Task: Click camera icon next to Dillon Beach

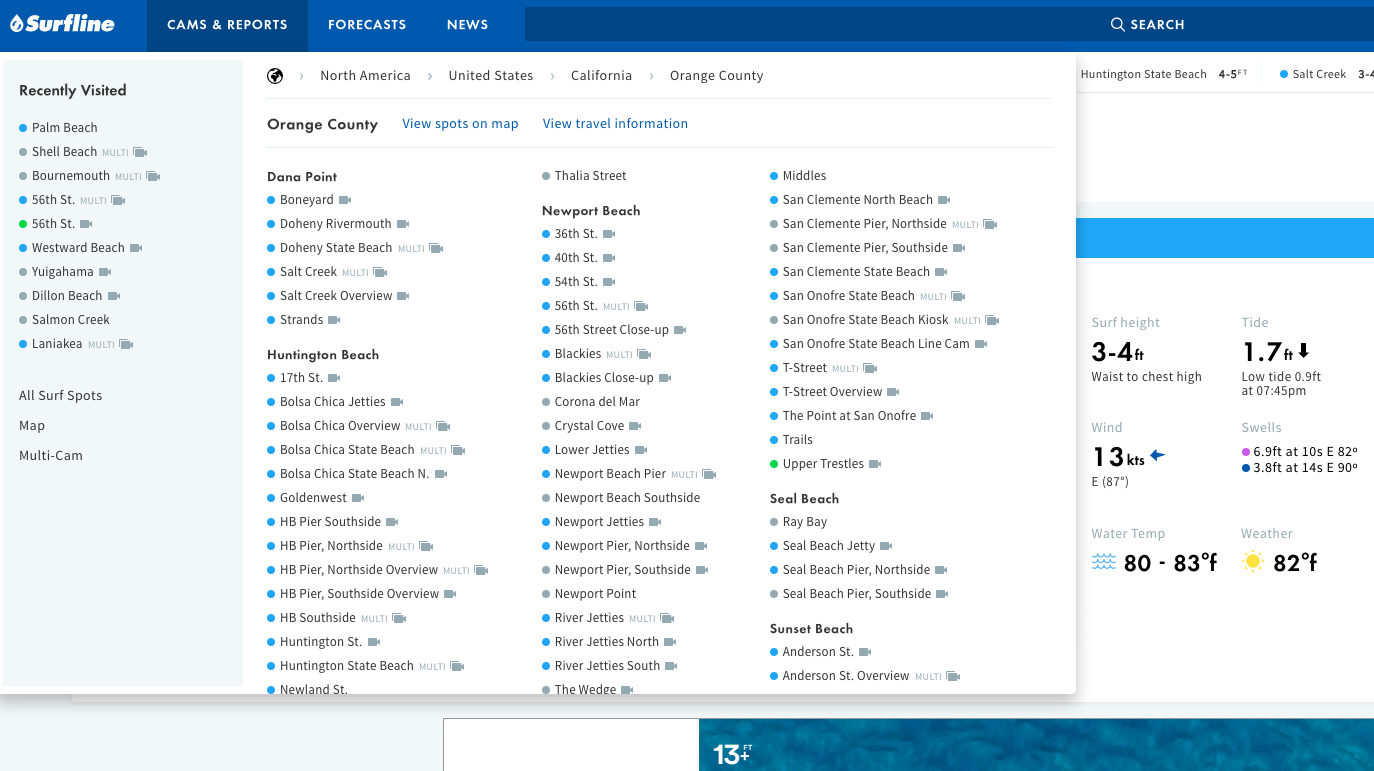Action: click(x=114, y=296)
